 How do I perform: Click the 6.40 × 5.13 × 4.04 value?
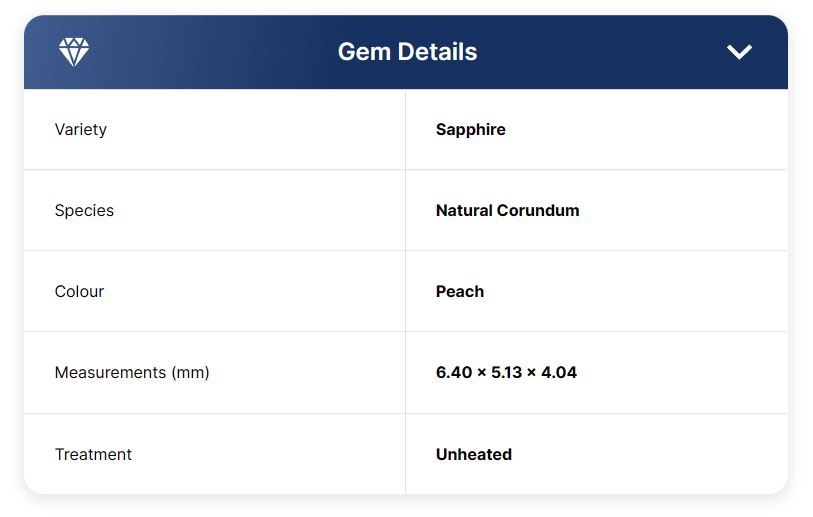(x=506, y=372)
